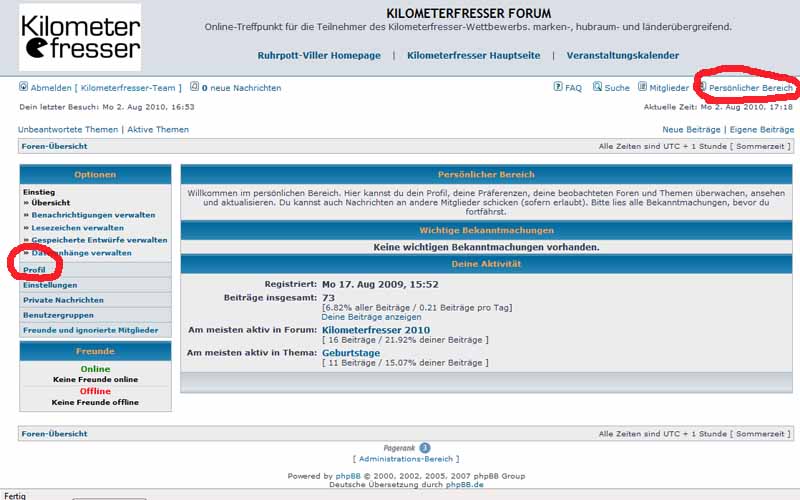Image resolution: width=800 pixels, height=500 pixels.
Task: Click the Mitglieder icon
Action: pyautogui.click(x=643, y=87)
